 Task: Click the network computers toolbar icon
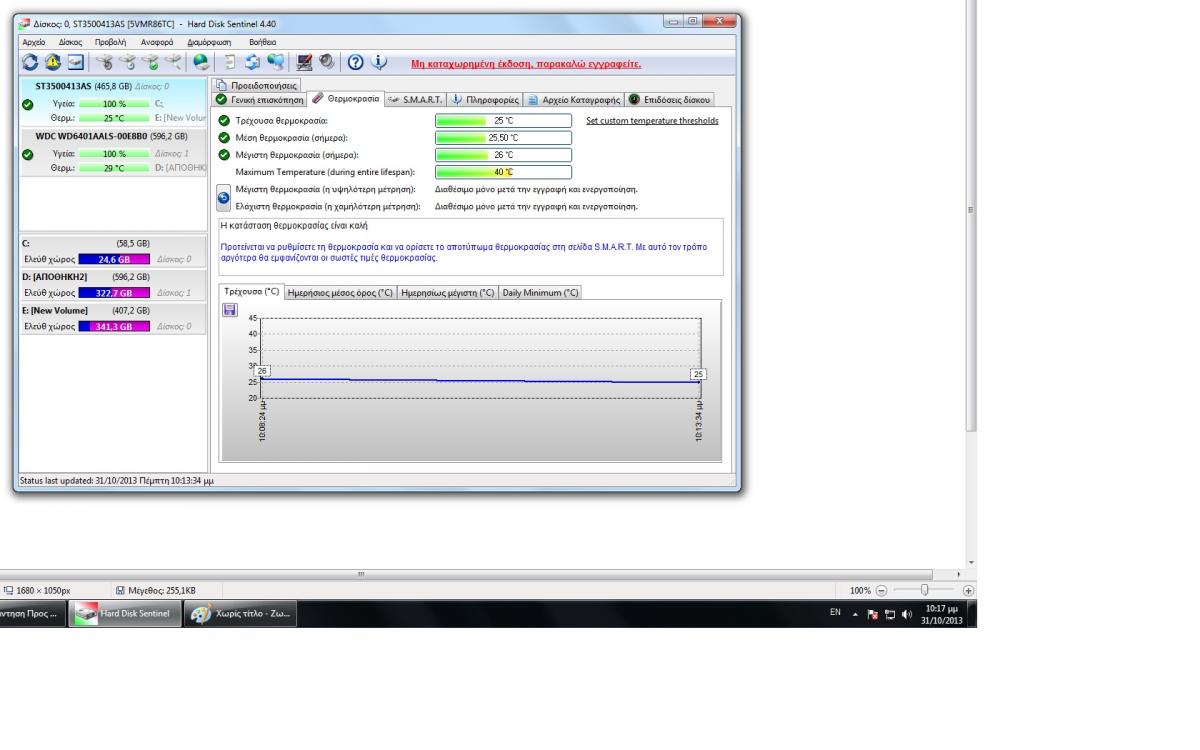tap(276, 62)
